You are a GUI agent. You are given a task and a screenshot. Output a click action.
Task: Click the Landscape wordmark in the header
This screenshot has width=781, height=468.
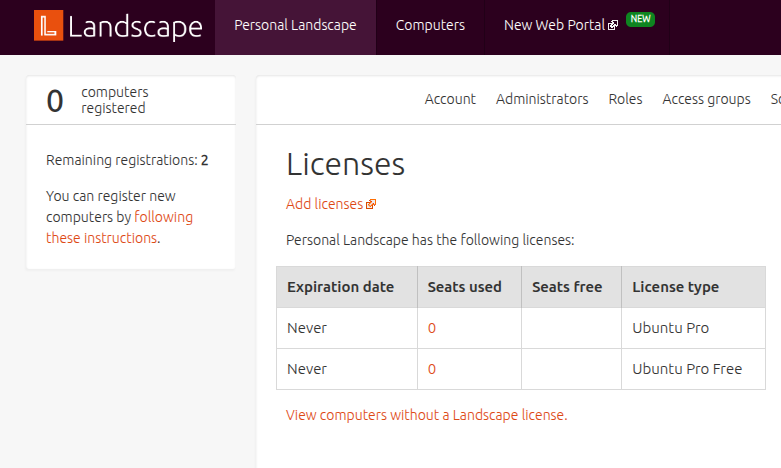[135, 27]
